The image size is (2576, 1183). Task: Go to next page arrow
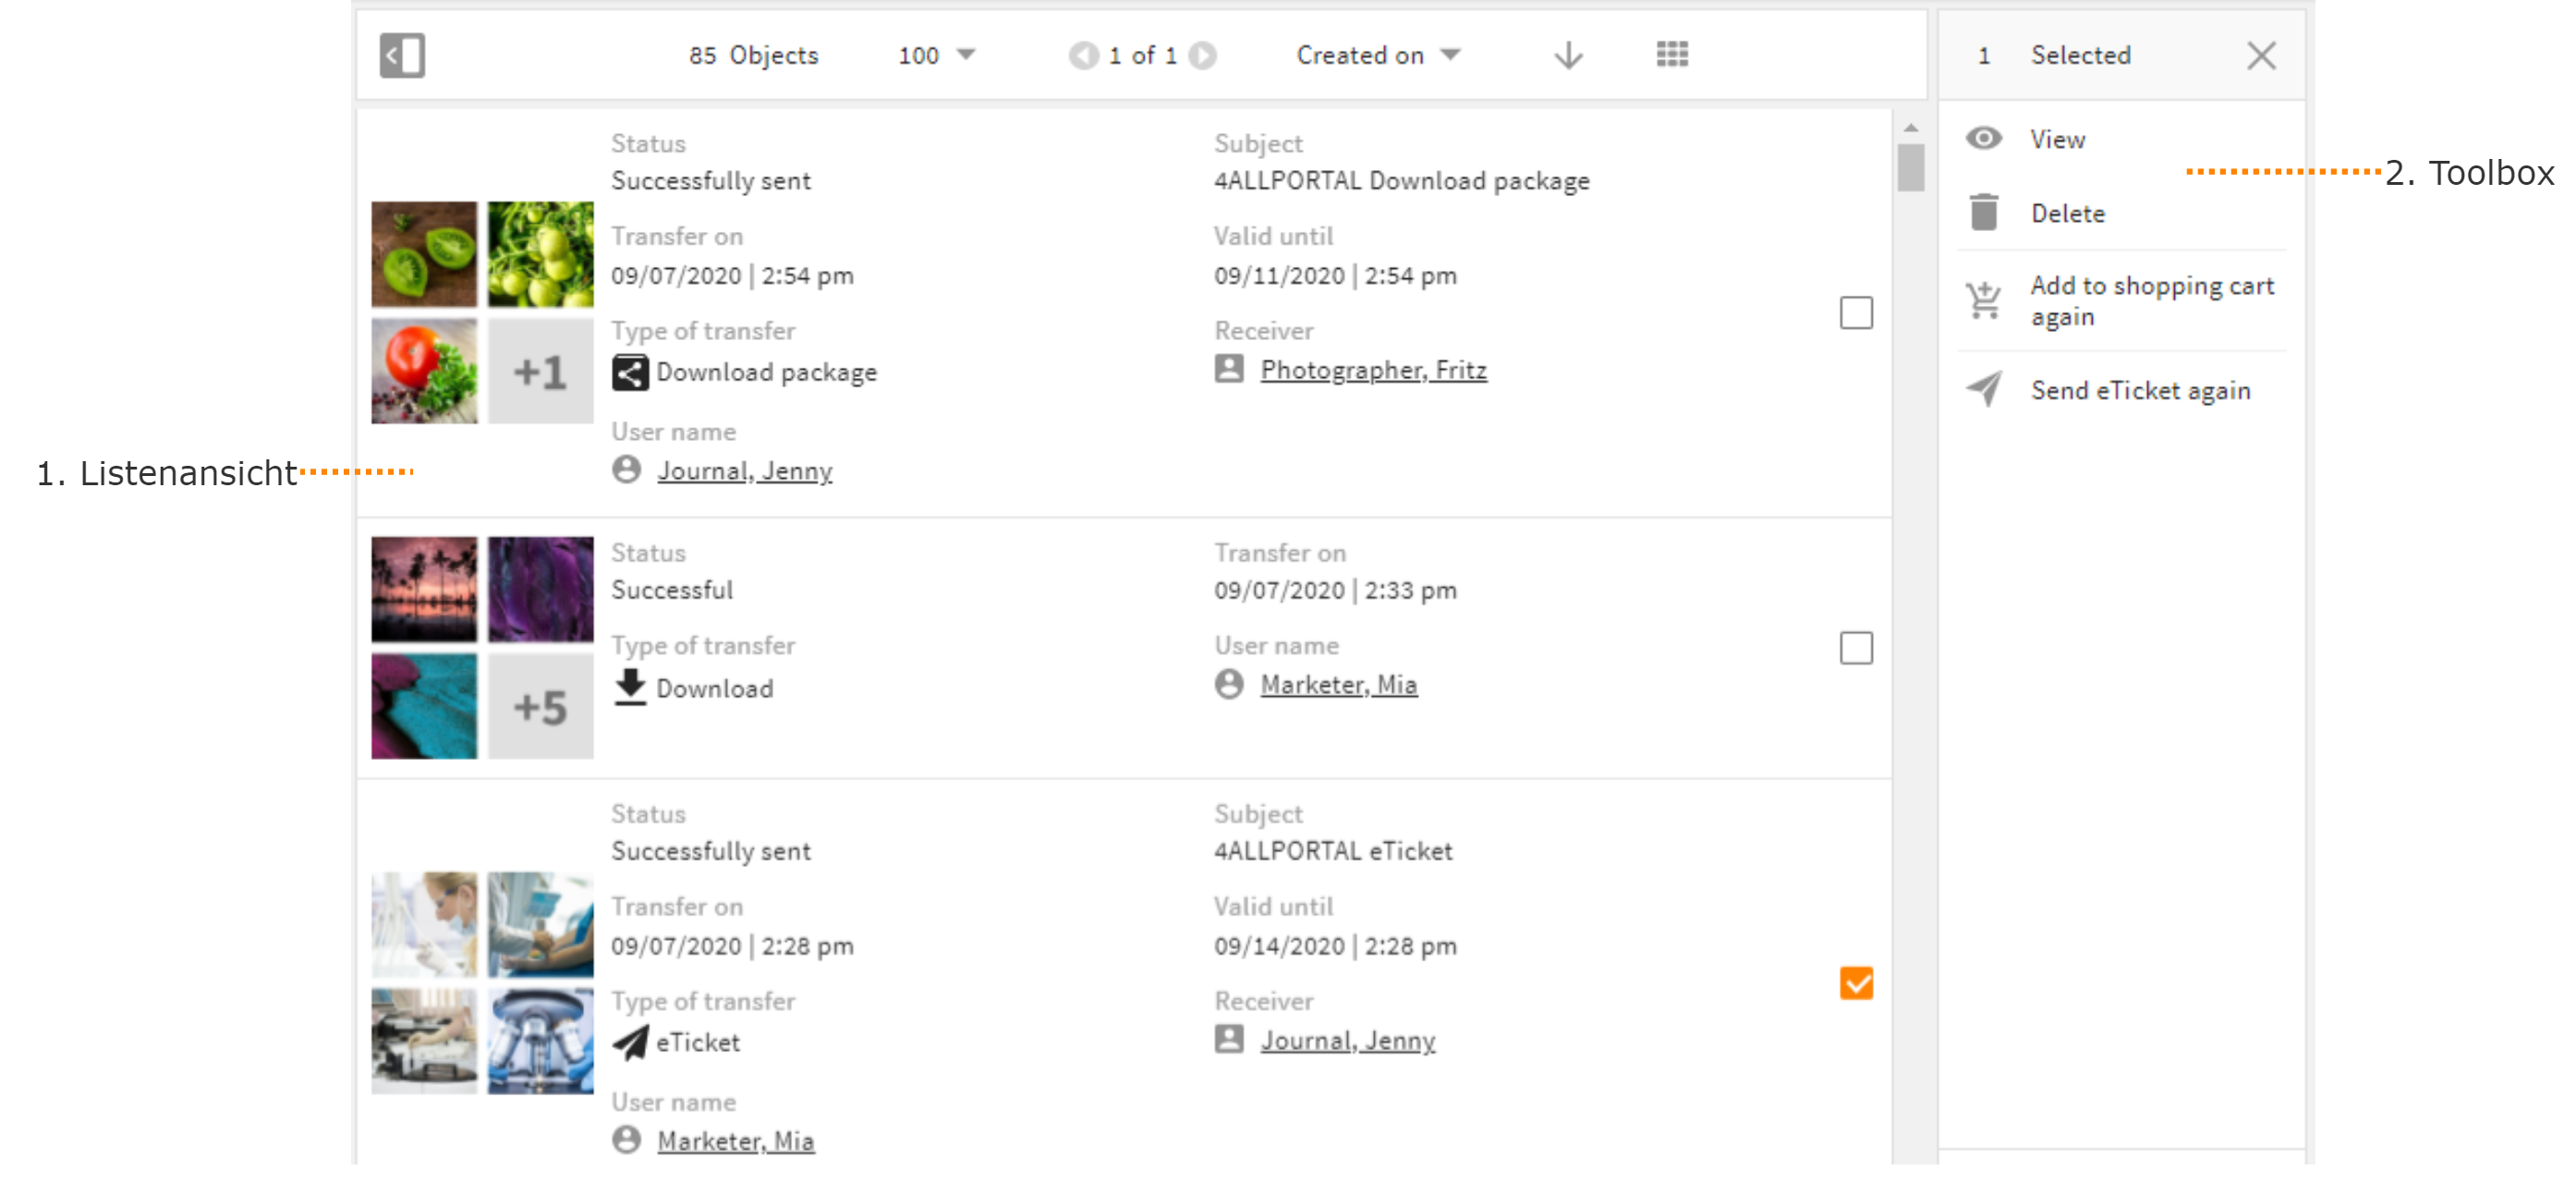[x=1203, y=55]
